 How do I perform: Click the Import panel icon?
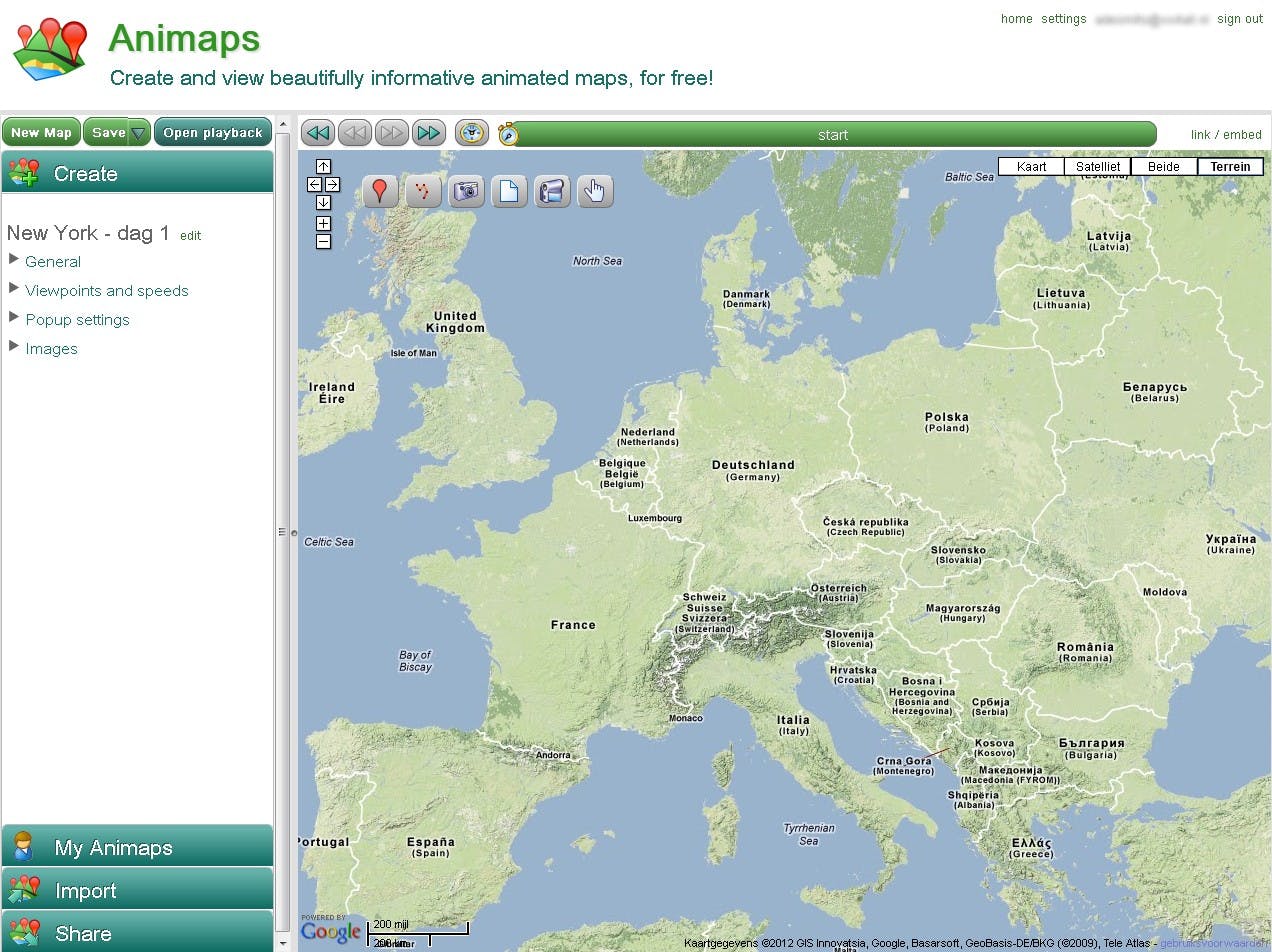(x=23, y=890)
